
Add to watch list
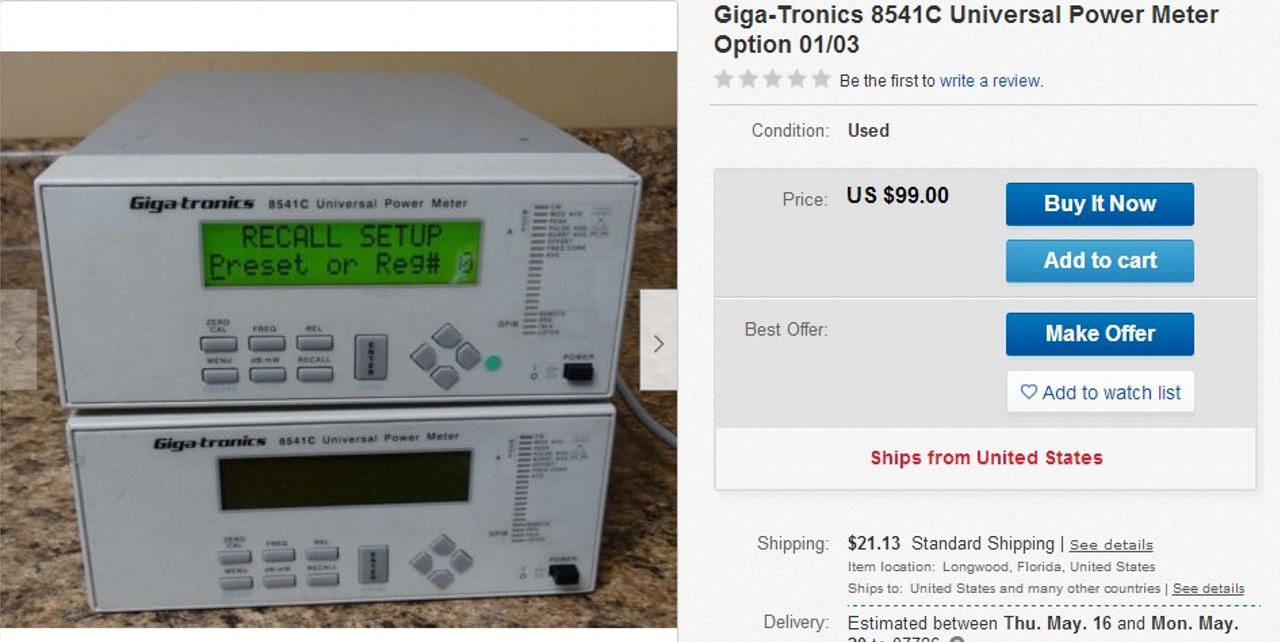(1100, 392)
